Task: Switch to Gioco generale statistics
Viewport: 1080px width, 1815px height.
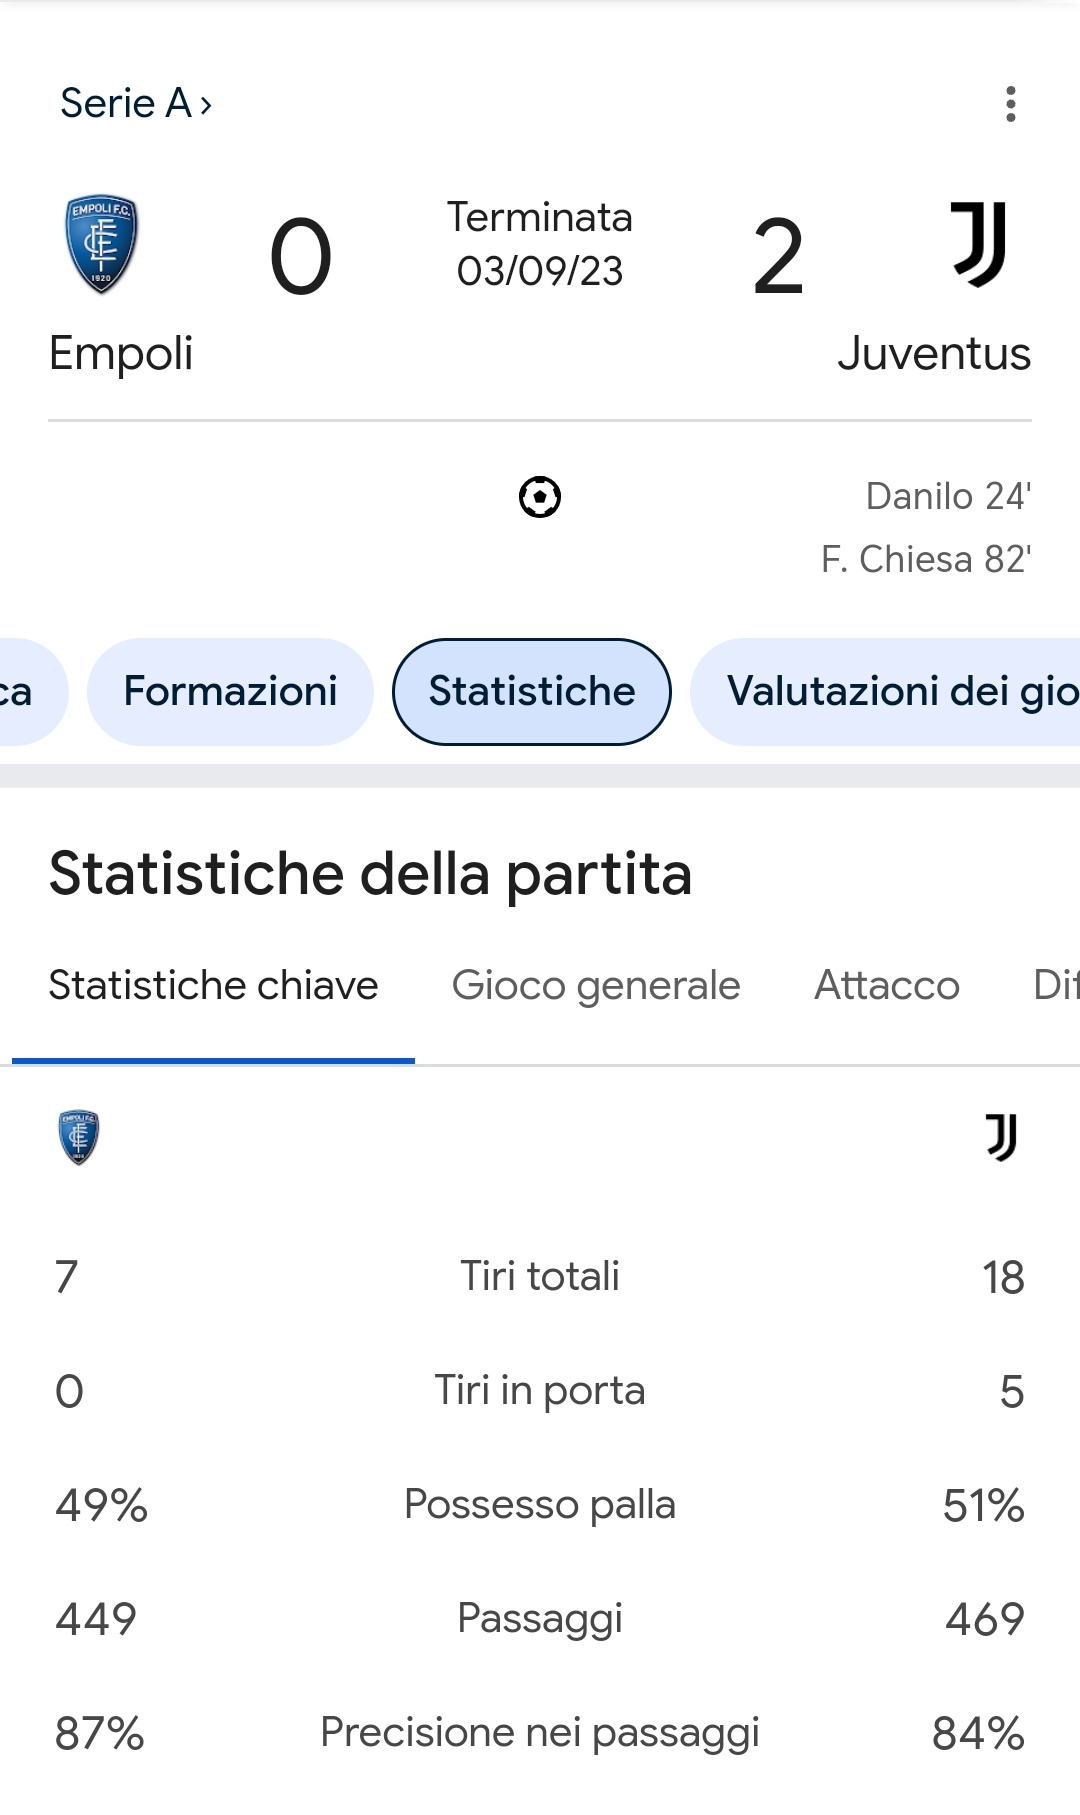Action: click(x=596, y=986)
